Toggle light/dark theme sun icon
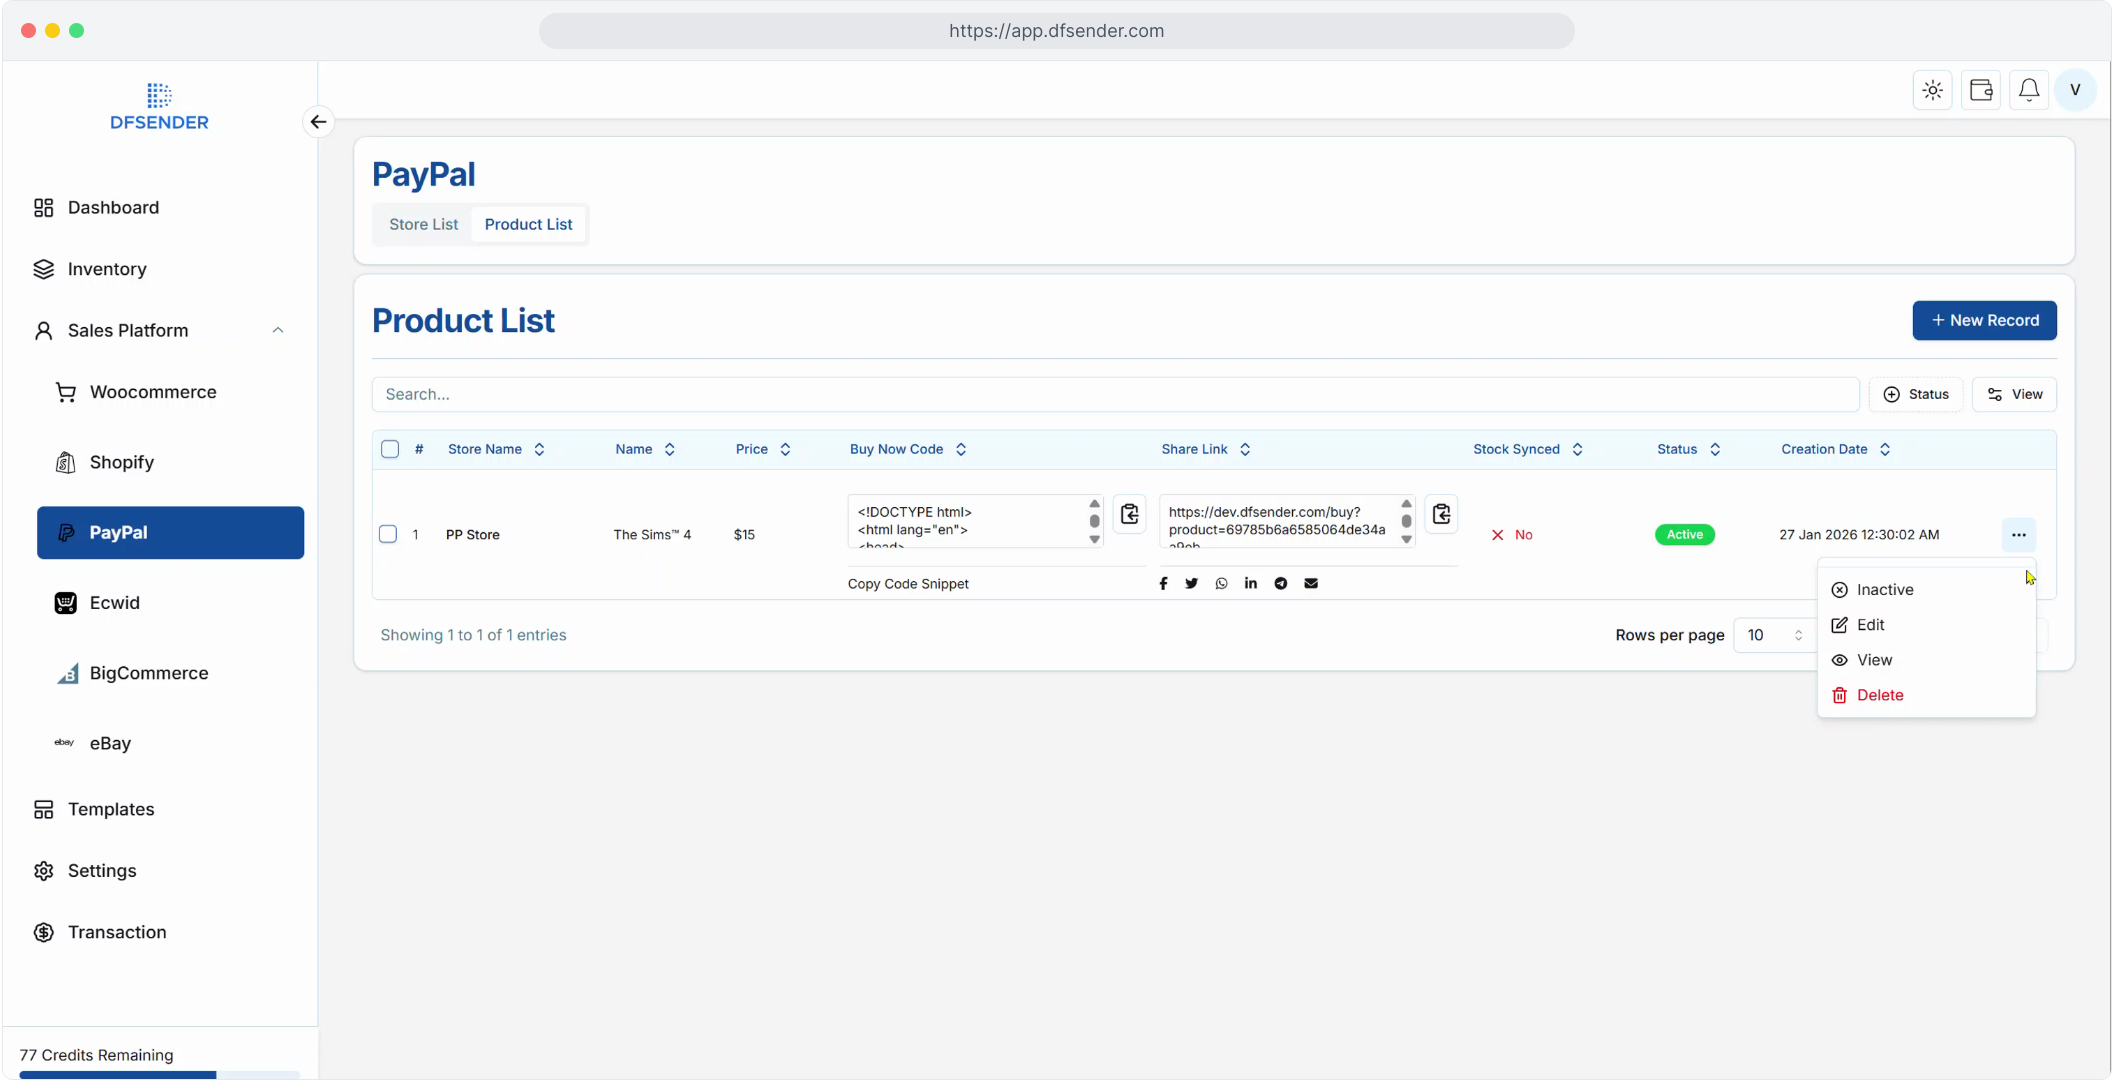 [x=1932, y=90]
